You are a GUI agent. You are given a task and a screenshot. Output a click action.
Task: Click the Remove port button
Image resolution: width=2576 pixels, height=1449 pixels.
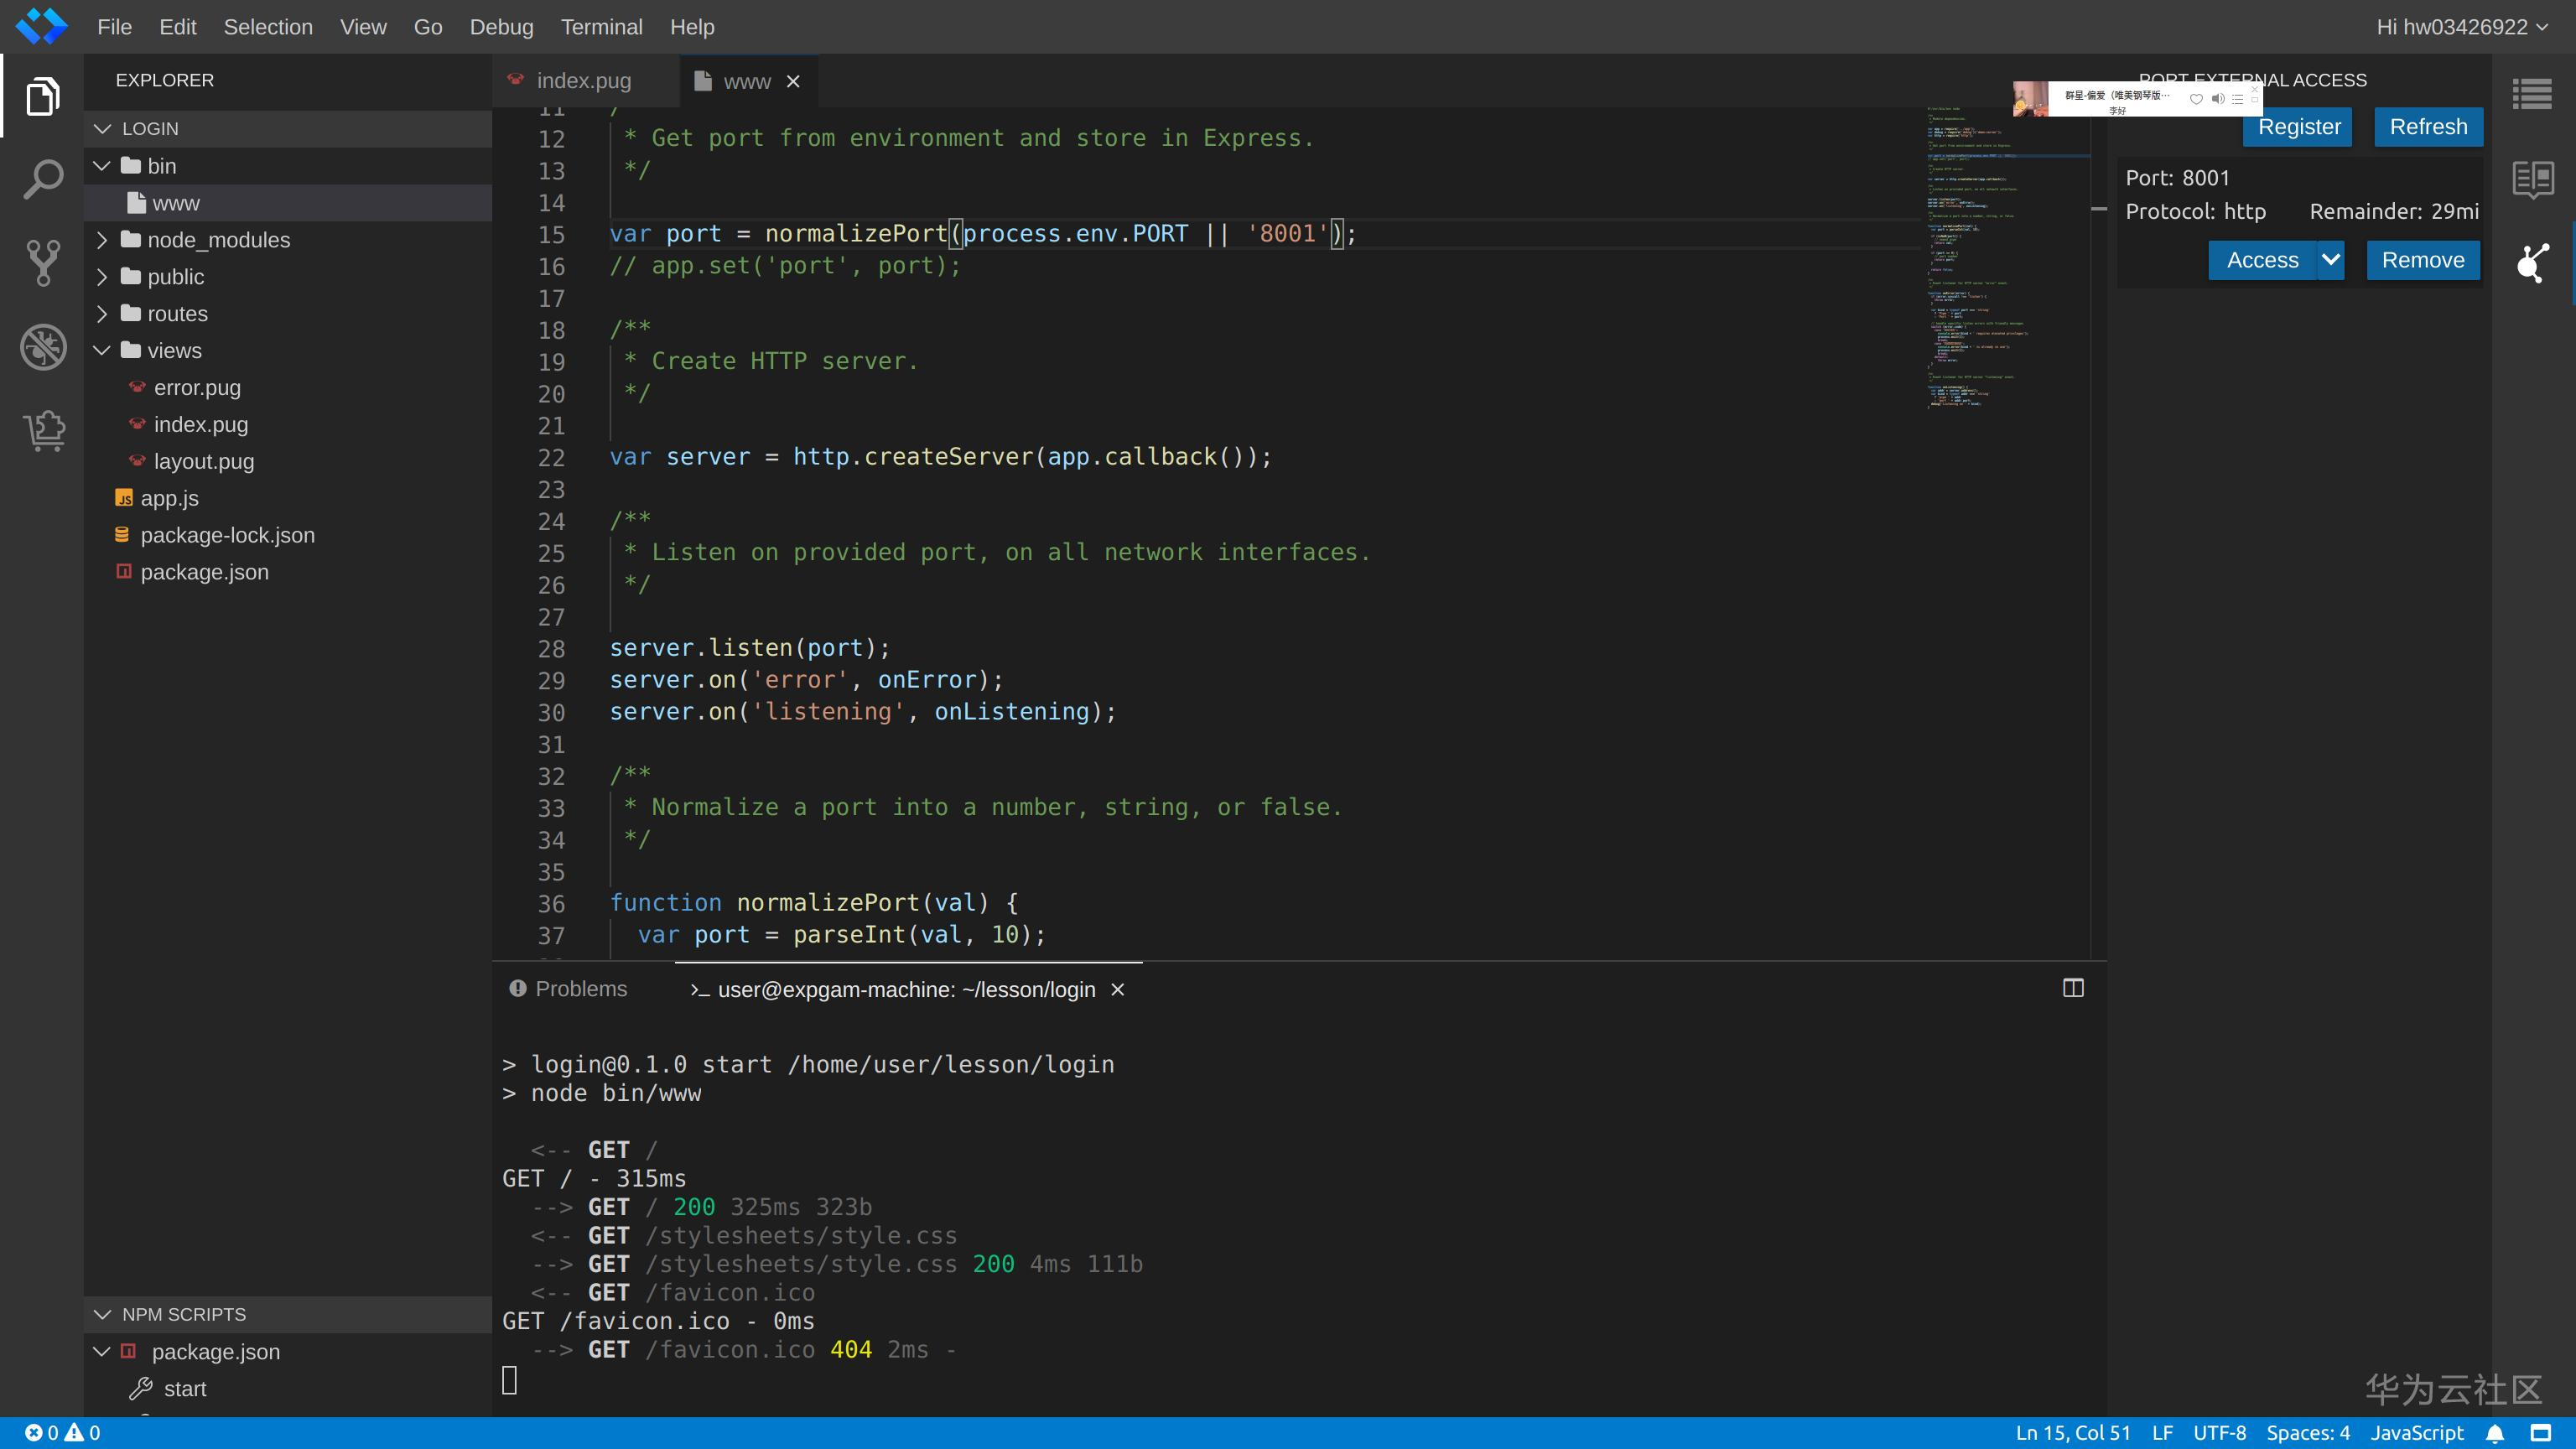click(x=2422, y=260)
